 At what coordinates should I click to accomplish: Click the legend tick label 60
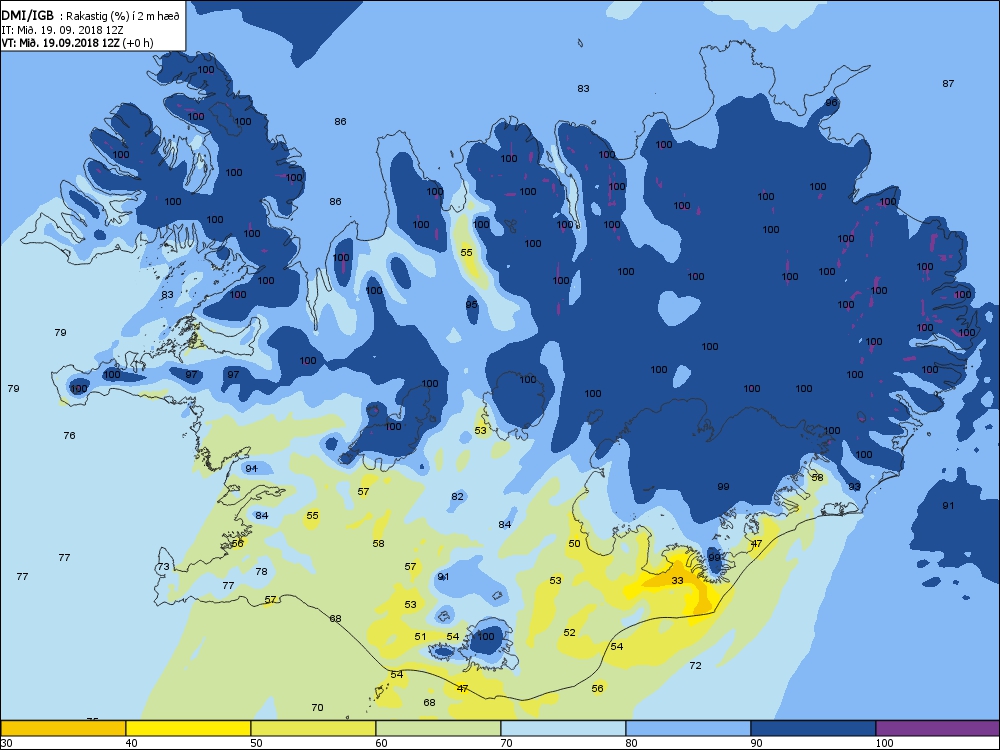[x=381, y=743]
